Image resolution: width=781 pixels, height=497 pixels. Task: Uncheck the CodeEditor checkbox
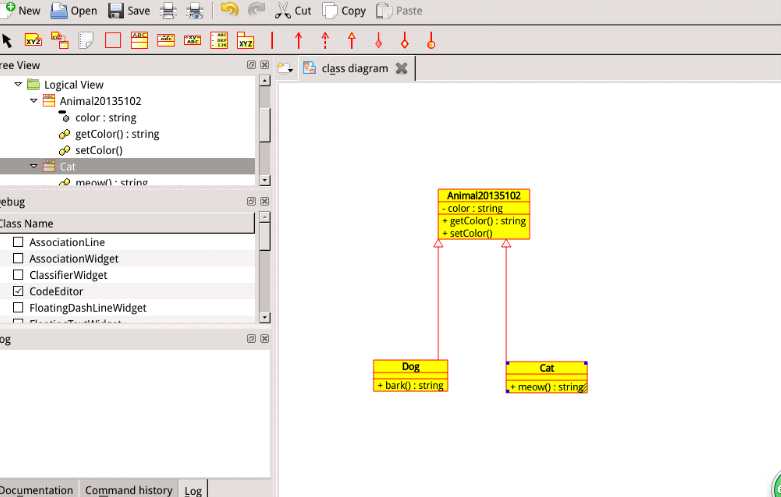[x=18, y=291]
